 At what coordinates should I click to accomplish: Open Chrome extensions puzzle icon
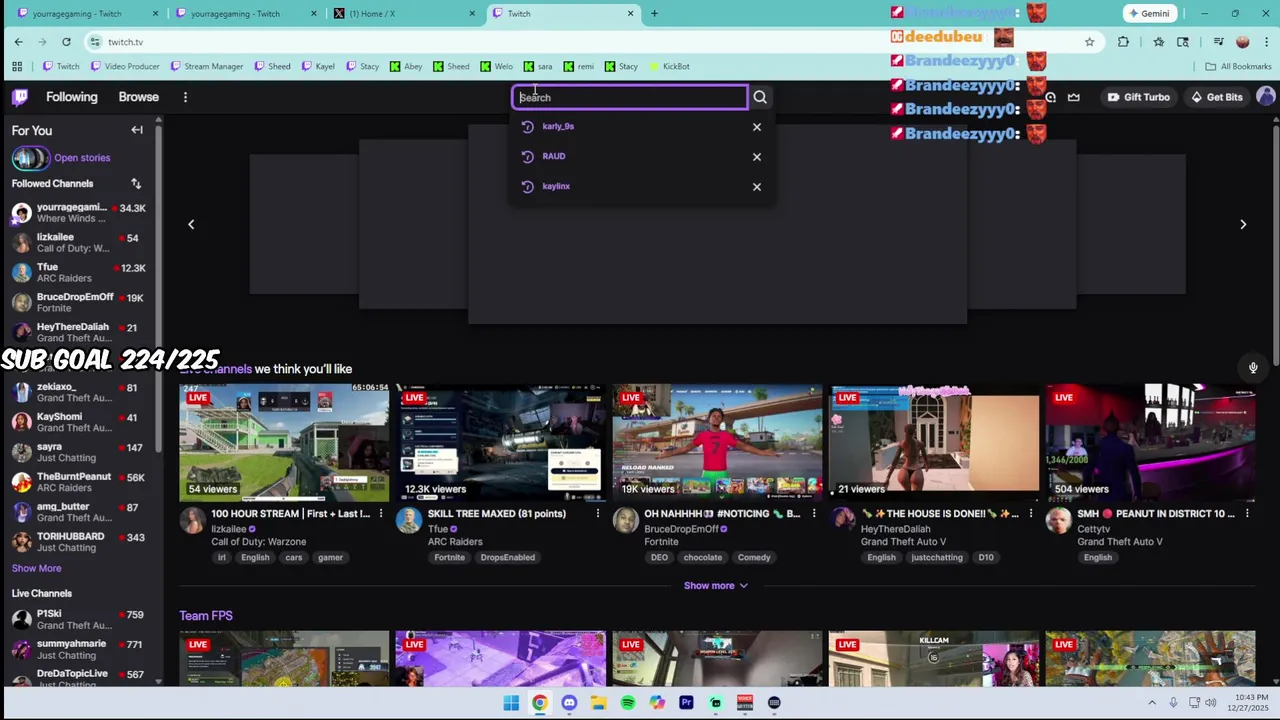pyautogui.click(x=1123, y=42)
